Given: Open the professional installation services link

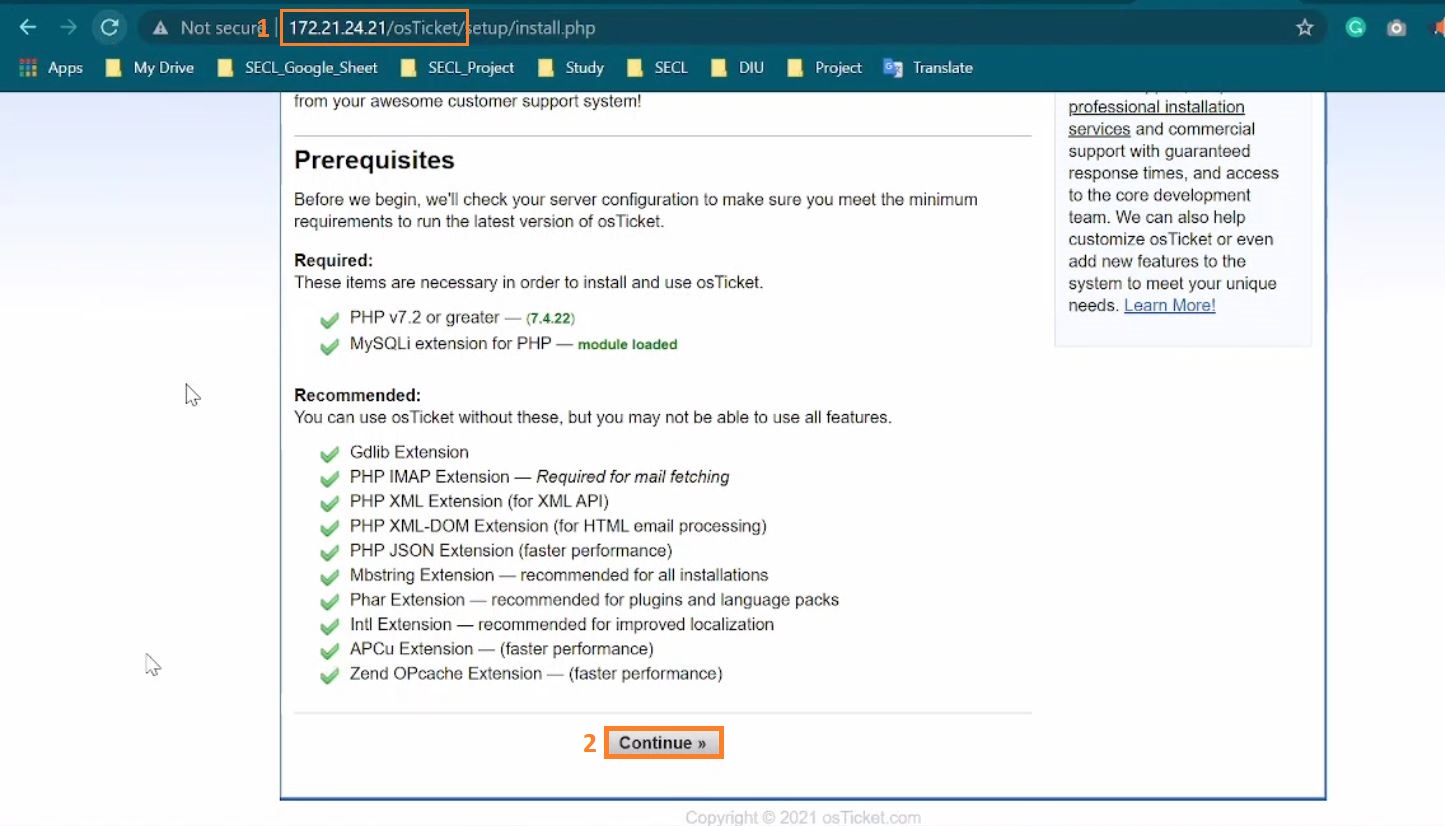Looking at the screenshot, I should click(1156, 118).
